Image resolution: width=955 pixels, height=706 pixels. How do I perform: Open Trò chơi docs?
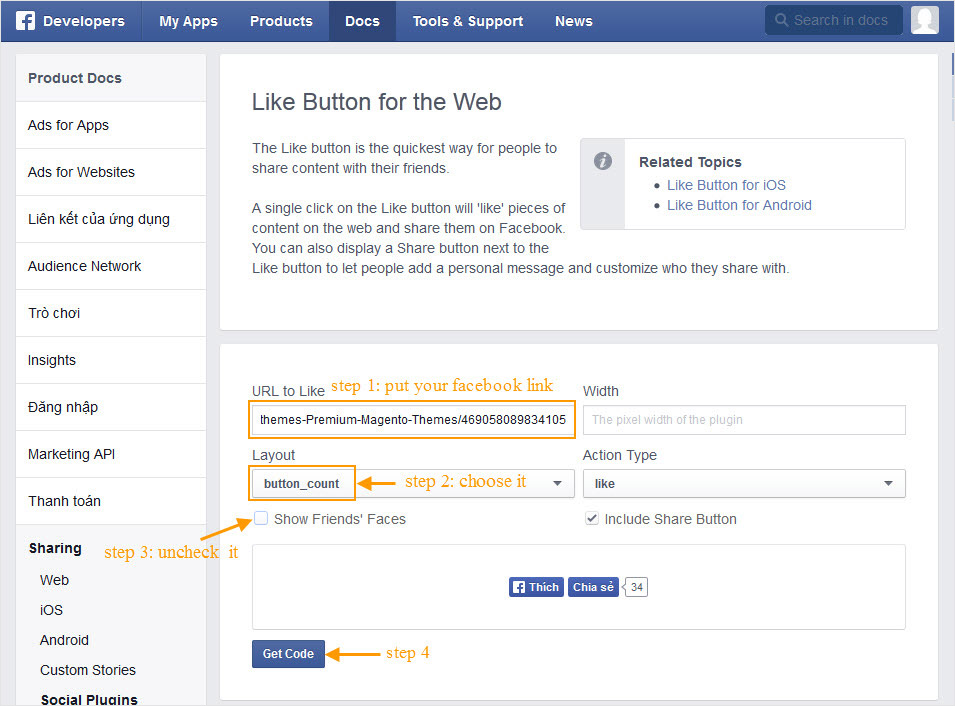111,313
